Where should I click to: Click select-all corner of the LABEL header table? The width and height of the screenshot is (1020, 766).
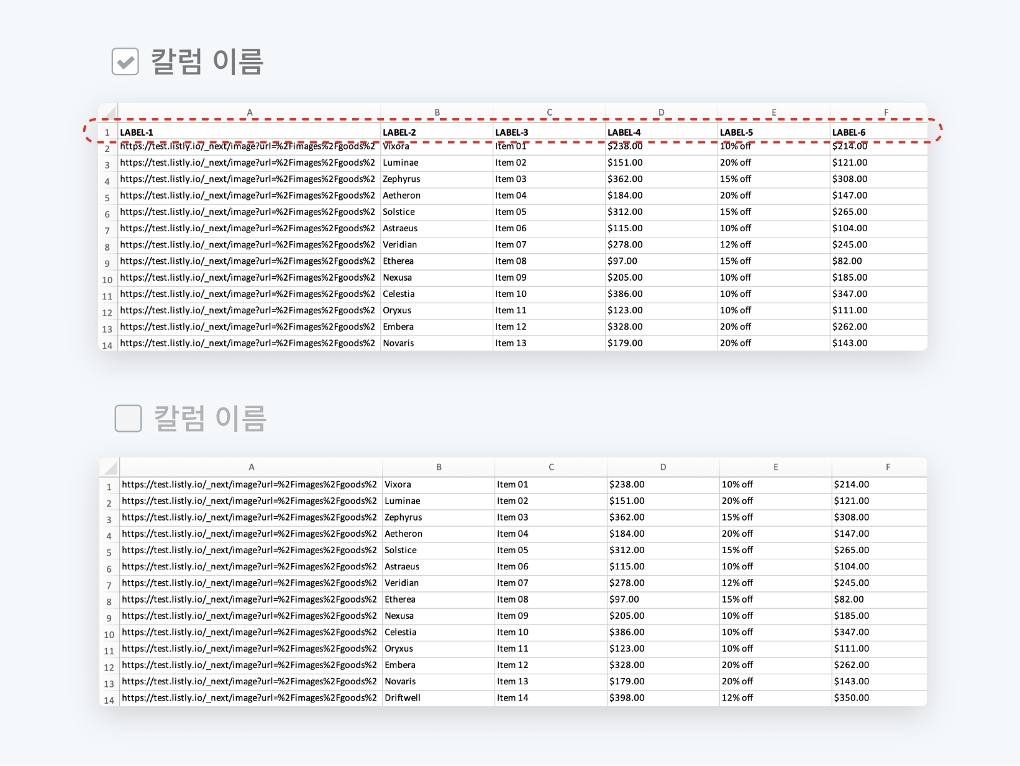tap(108, 112)
